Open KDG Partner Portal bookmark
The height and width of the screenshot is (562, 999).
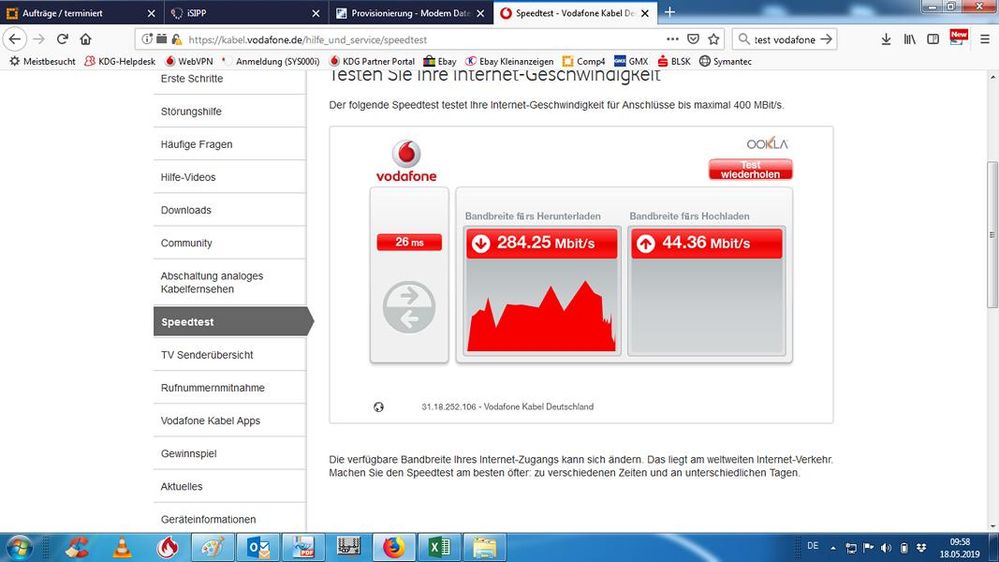click(x=371, y=61)
